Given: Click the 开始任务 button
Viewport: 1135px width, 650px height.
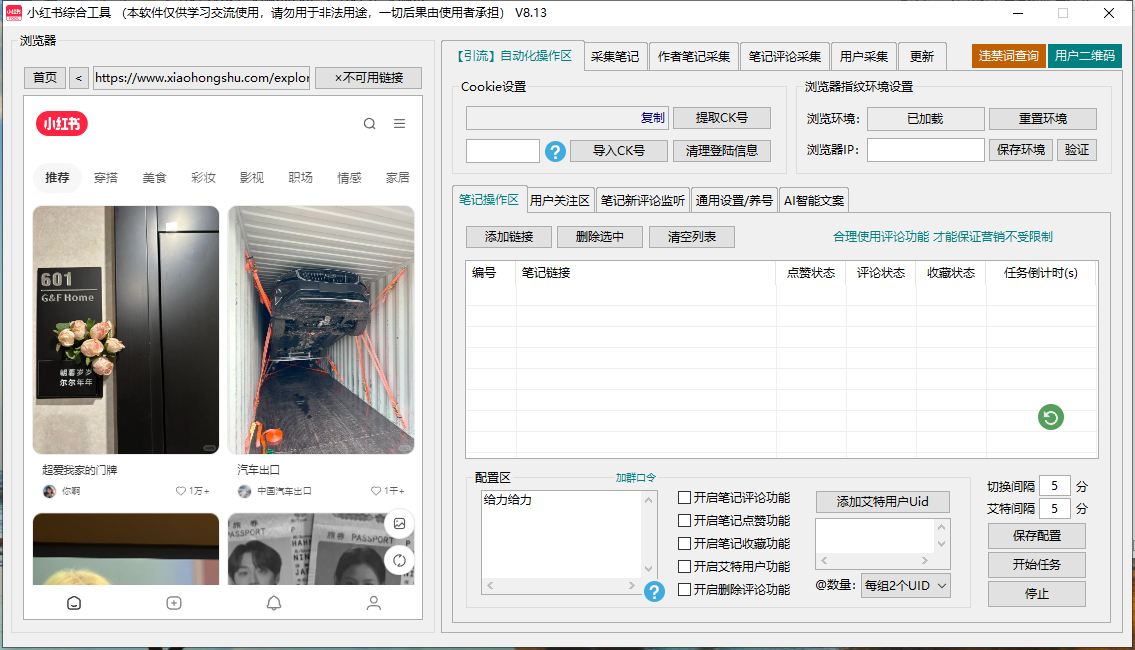Looking at the screenshot, I should (x=1036, y=565).
